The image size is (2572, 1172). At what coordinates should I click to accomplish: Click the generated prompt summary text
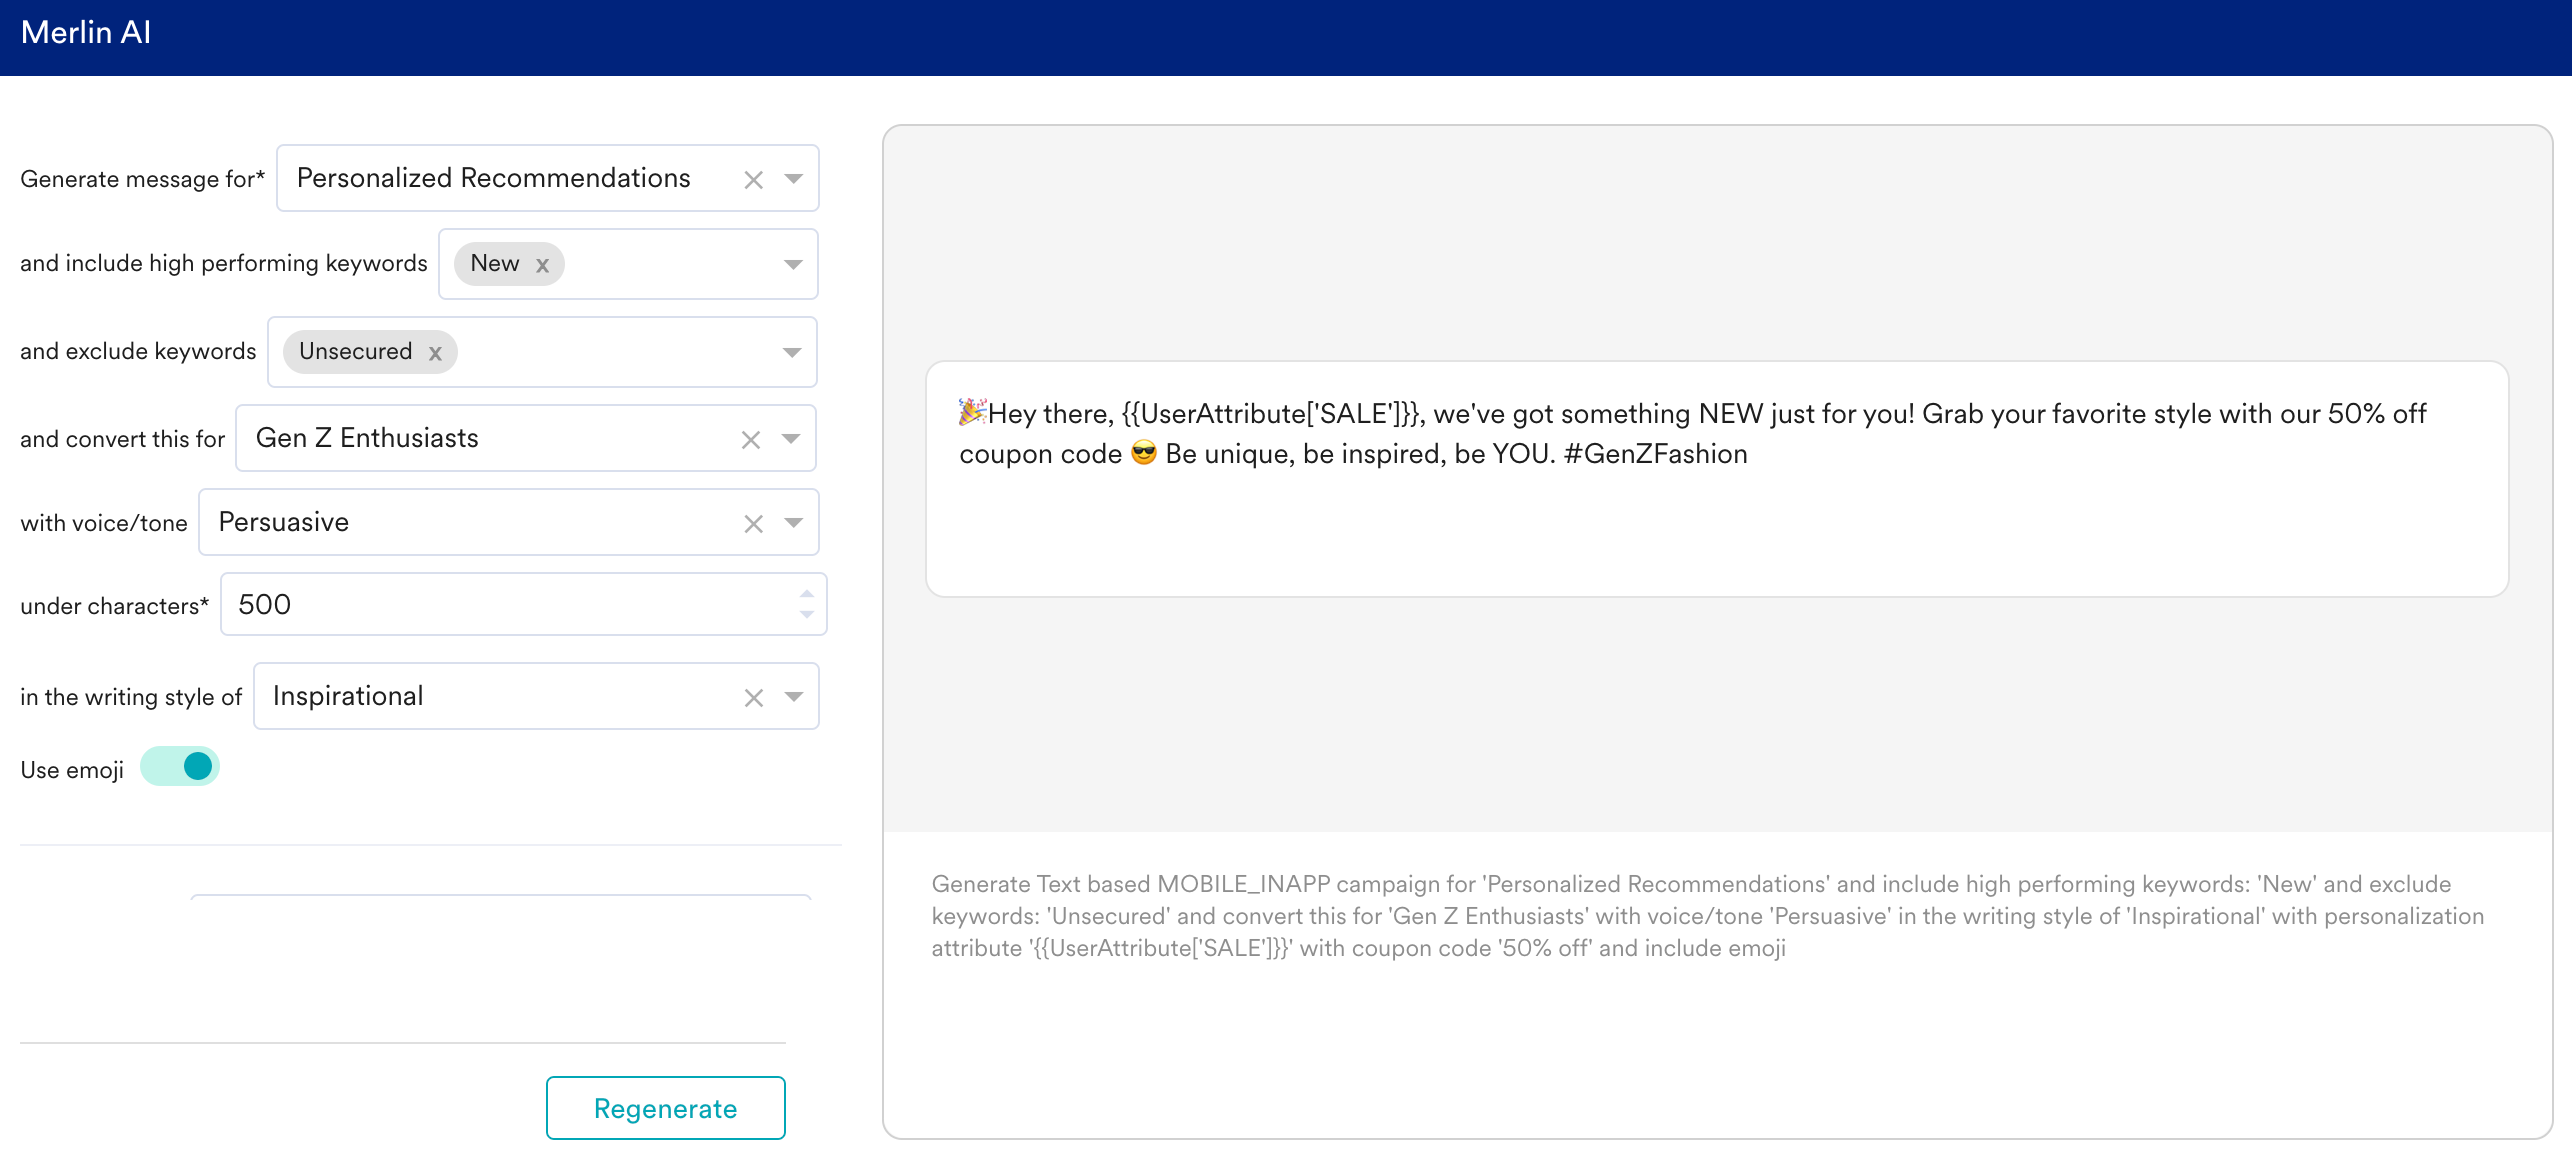(x=1706, y=916)
